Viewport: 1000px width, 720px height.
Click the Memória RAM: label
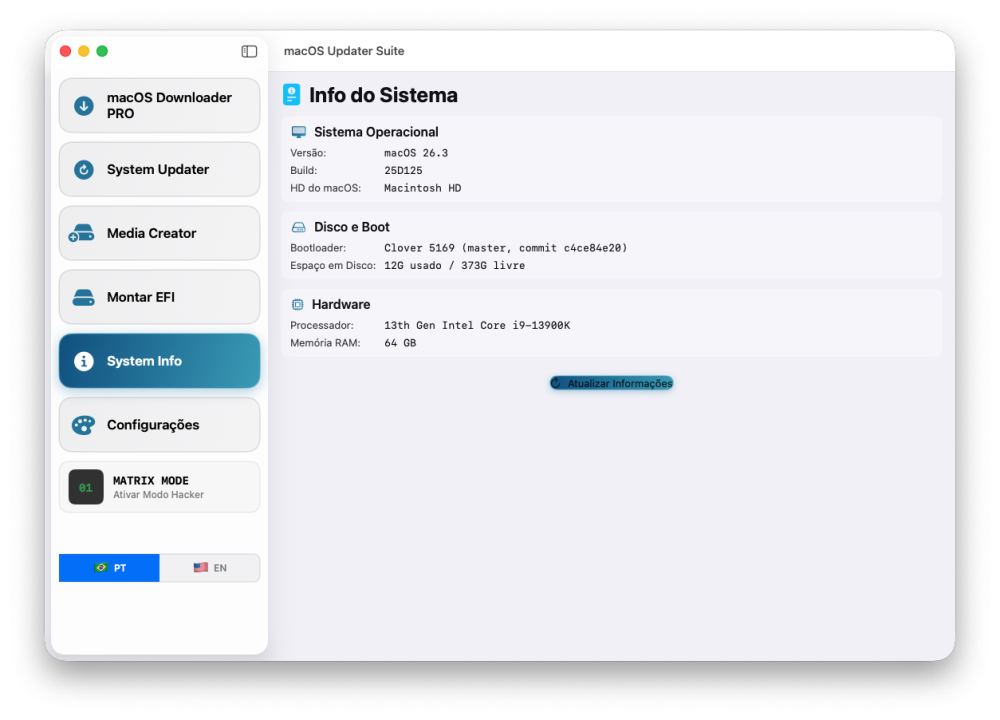tap(325, 343)
